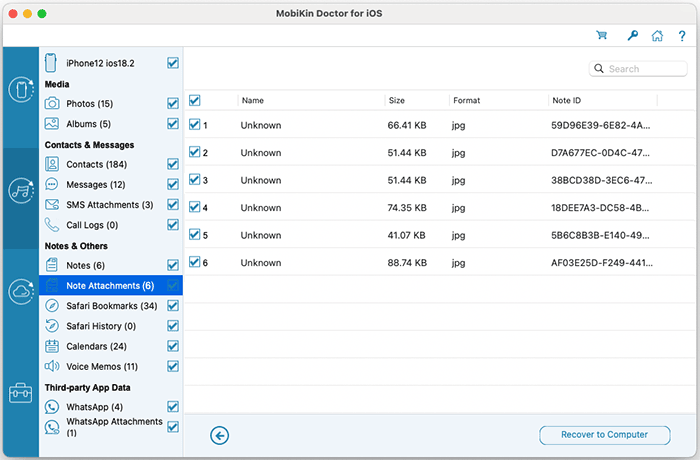Open the shopping cart purchase icon
The height and width of the screenshot is (460, 700).
pos(601,35)
